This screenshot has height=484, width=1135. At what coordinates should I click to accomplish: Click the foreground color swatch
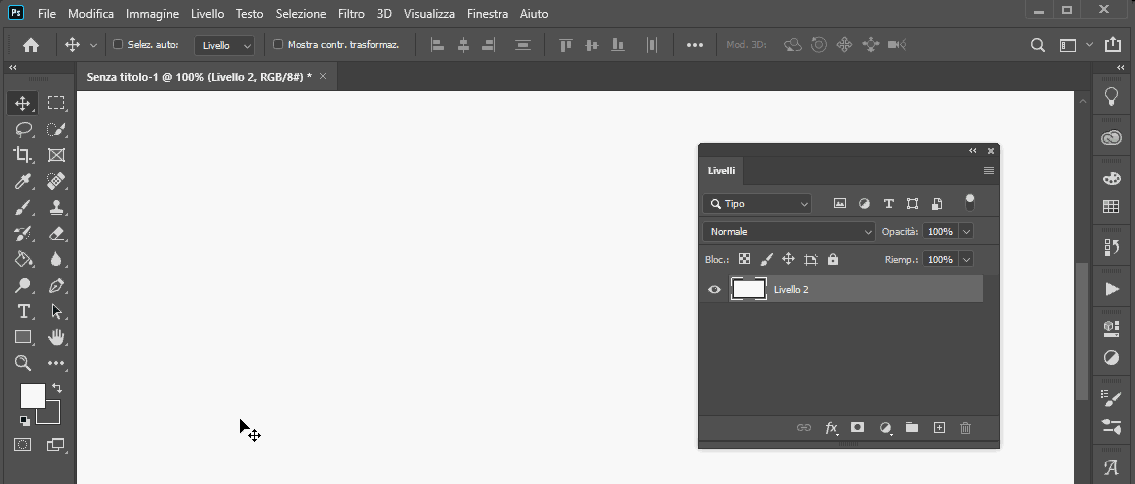click(x=32, y=395)
